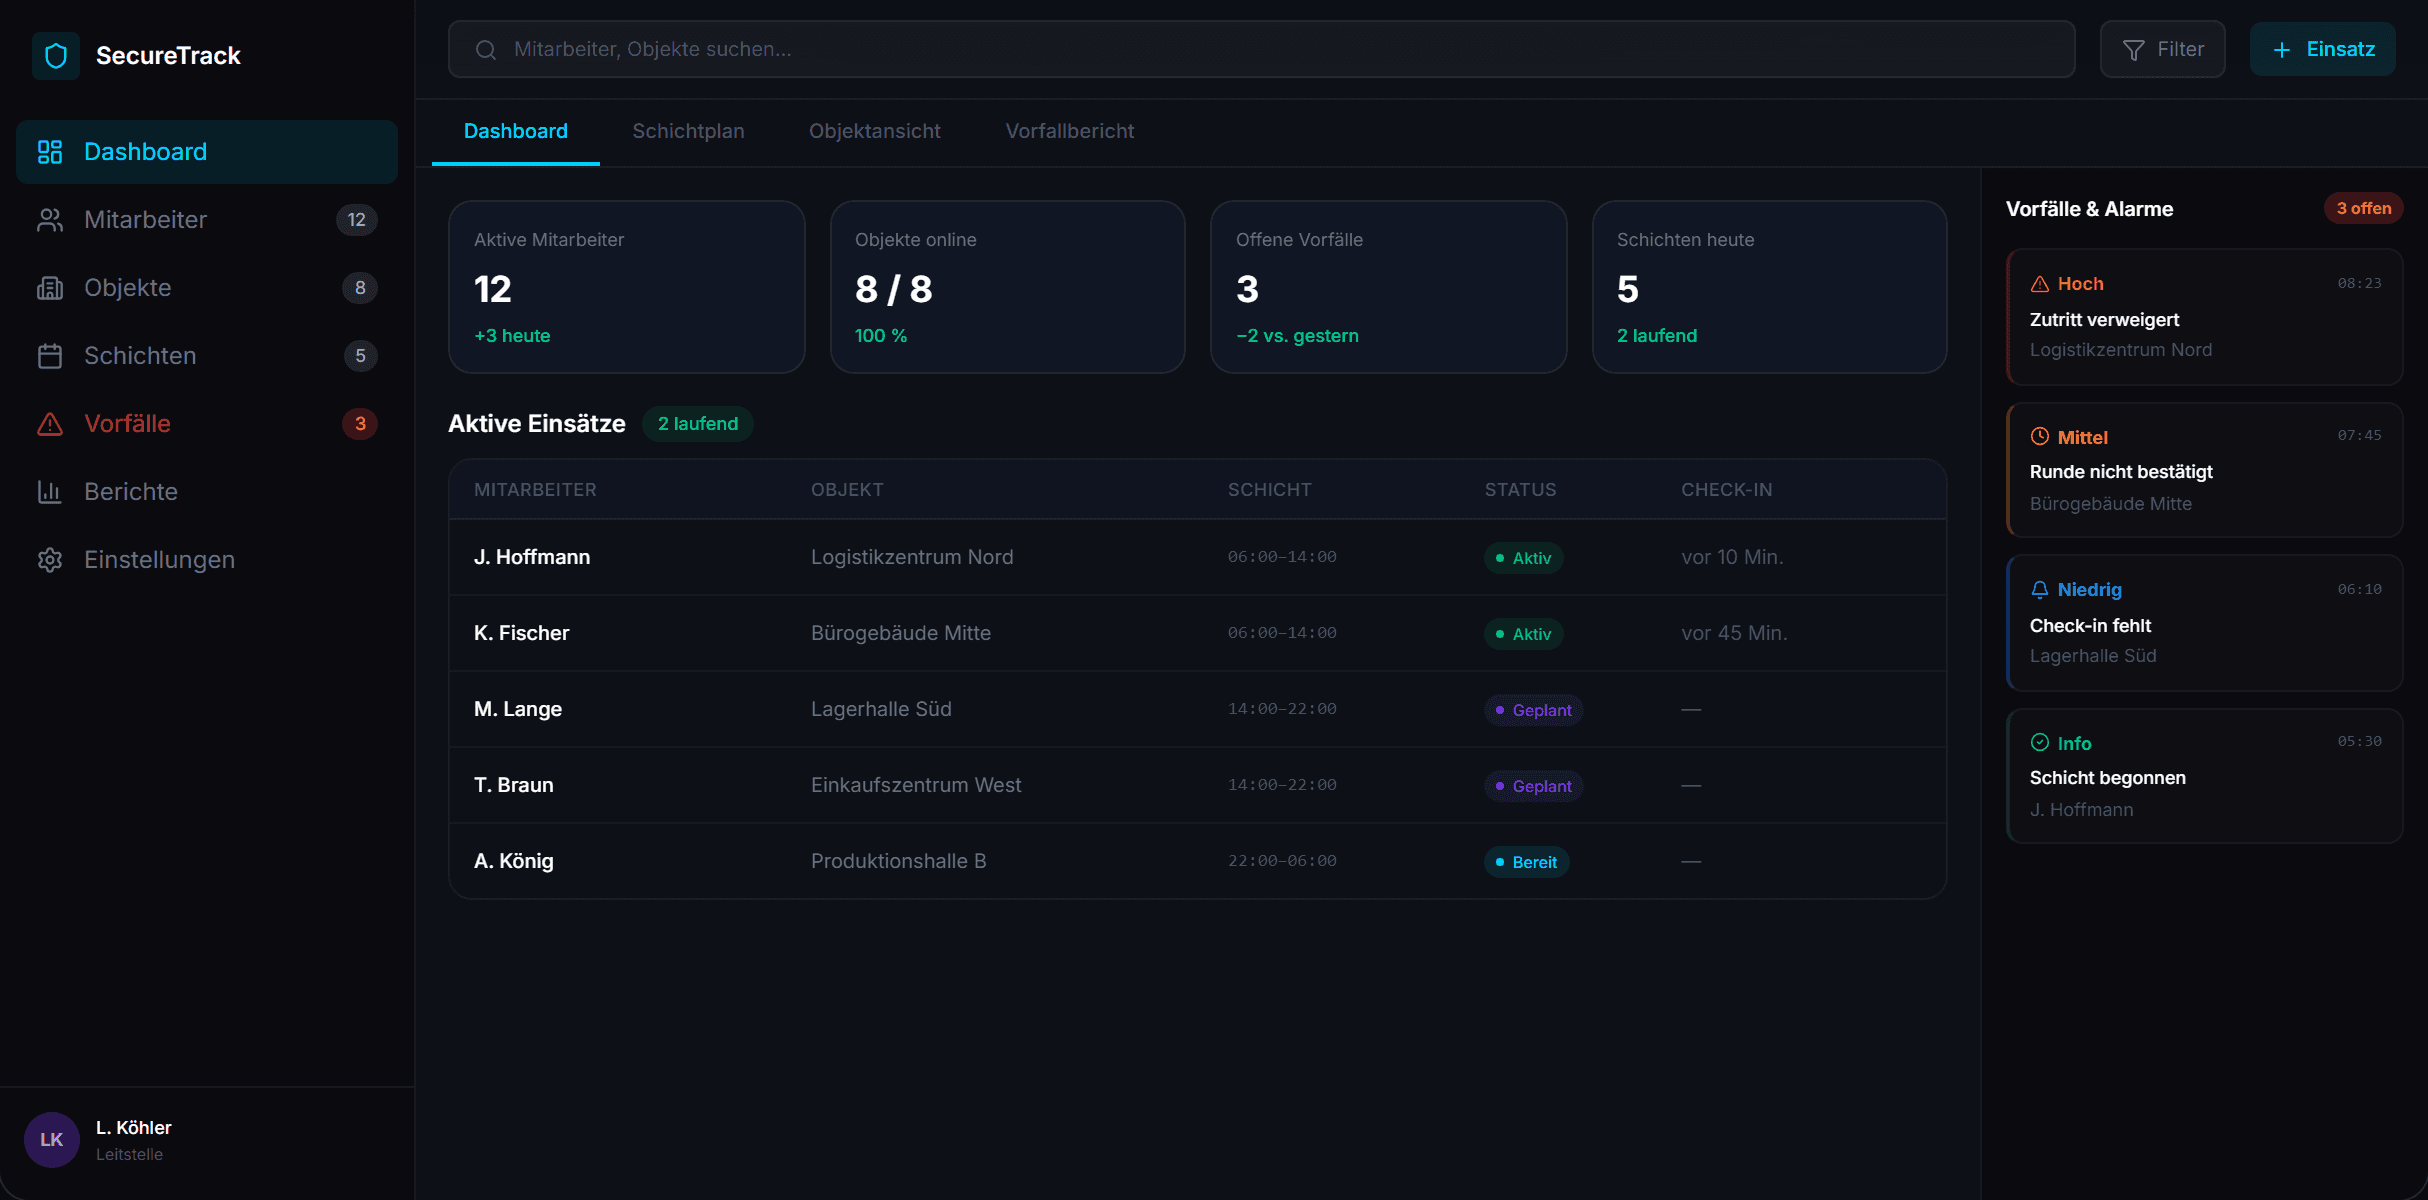Click the LK user avatar
Screen dimensions: 2428x1200
pyautogui.click(x=52, y=1140)
